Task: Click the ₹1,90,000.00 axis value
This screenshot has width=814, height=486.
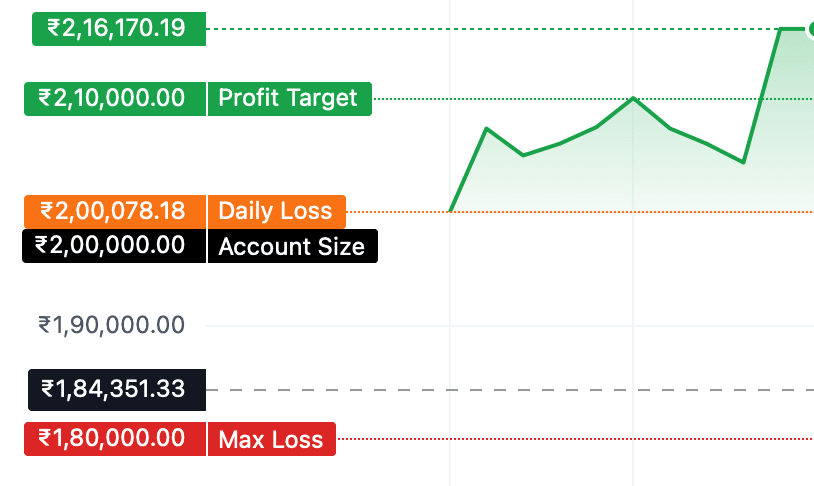Action: (112, 325)
